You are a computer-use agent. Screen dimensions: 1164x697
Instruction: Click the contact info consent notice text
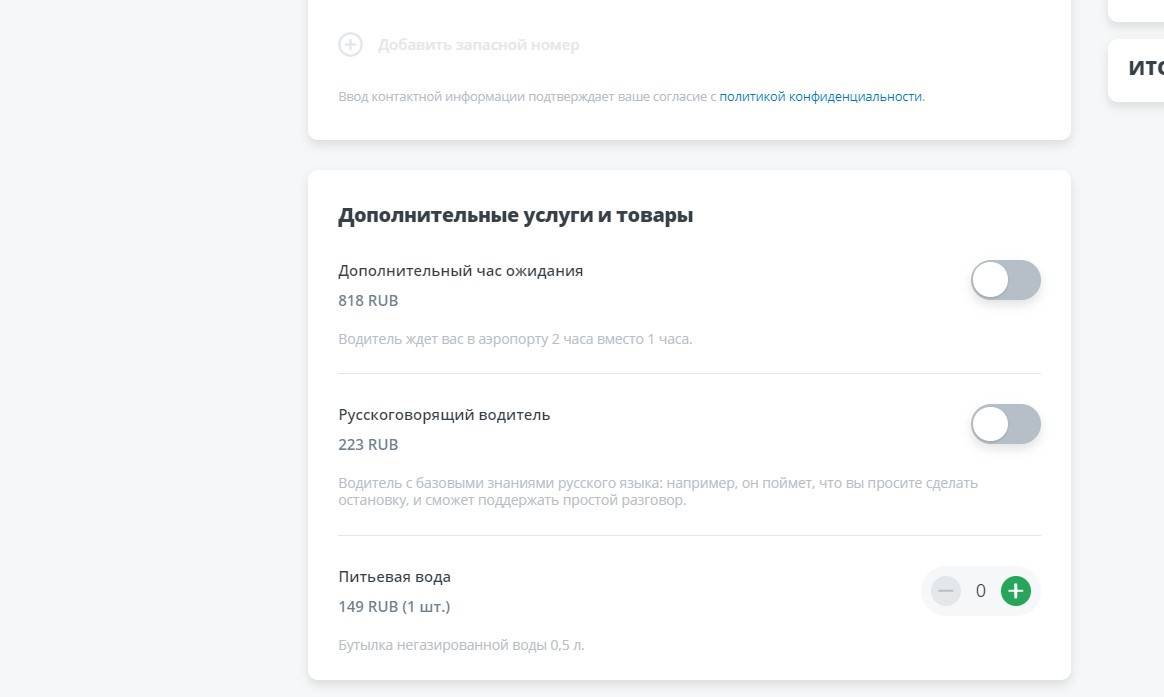coord(527,97)
